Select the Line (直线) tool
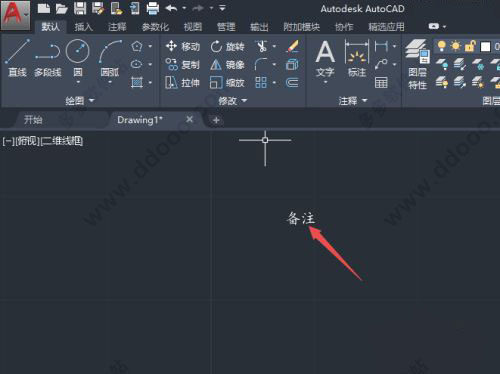The width and height of the screenshot is (500, 374). point(17,57)
